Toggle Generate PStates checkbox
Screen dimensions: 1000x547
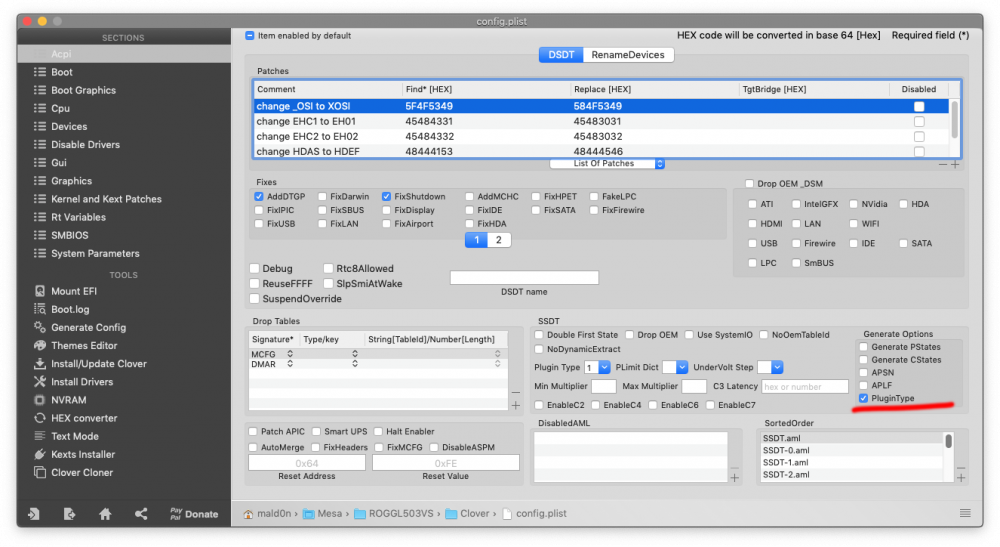864,347
